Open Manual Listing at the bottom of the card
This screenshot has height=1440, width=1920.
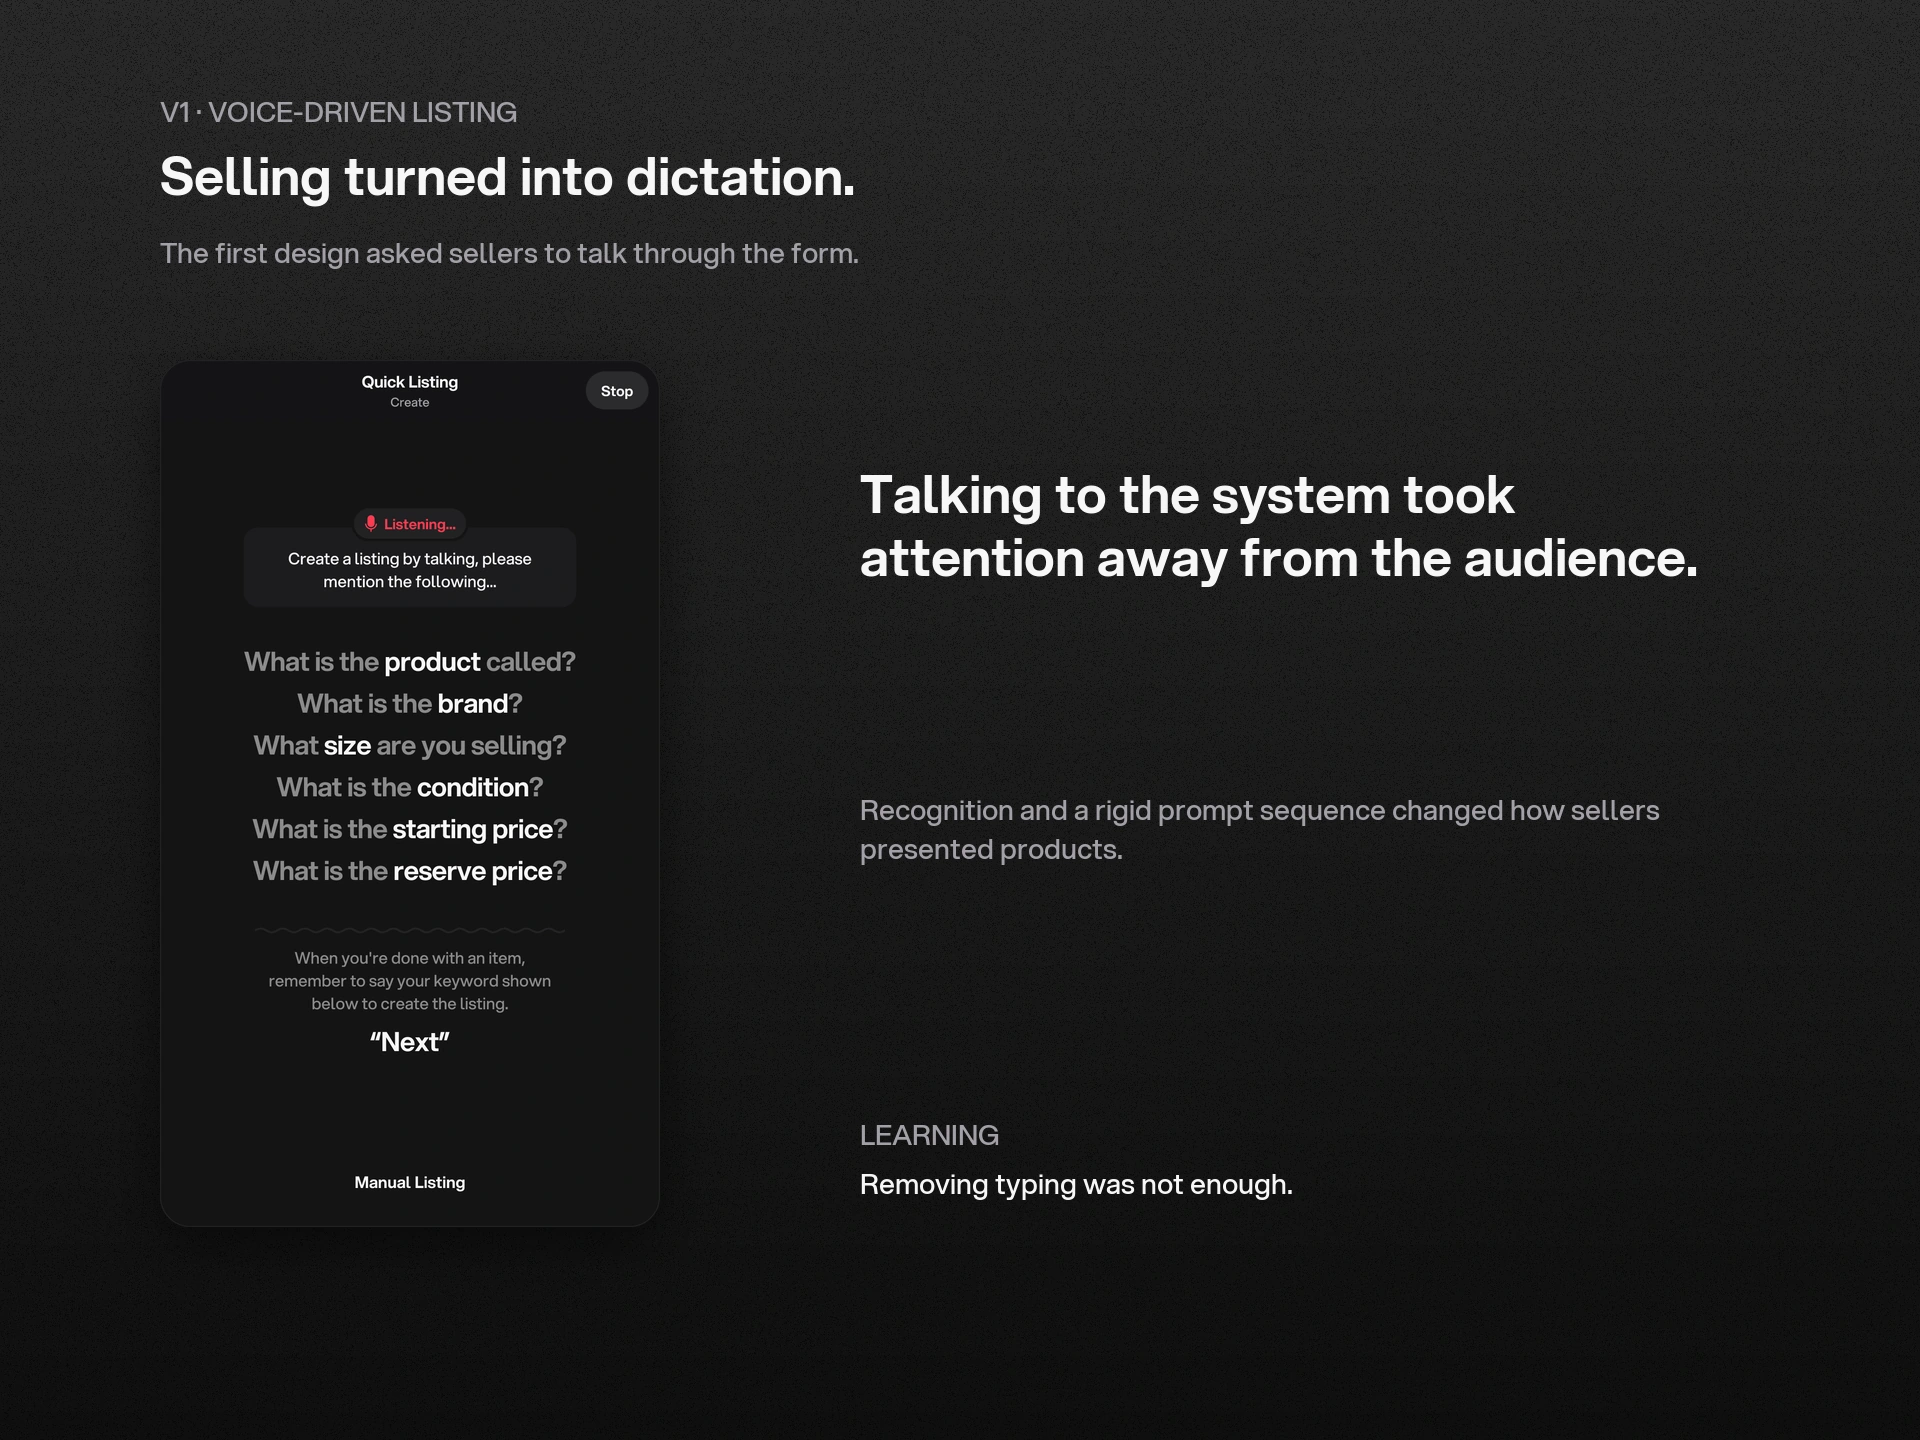tap(409, 1182)
